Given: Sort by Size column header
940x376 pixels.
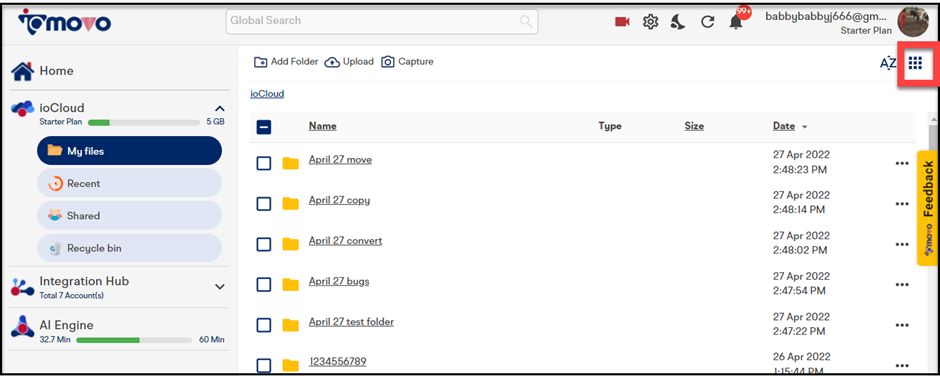Looking at the screenshot, I should tap(694, 126).
